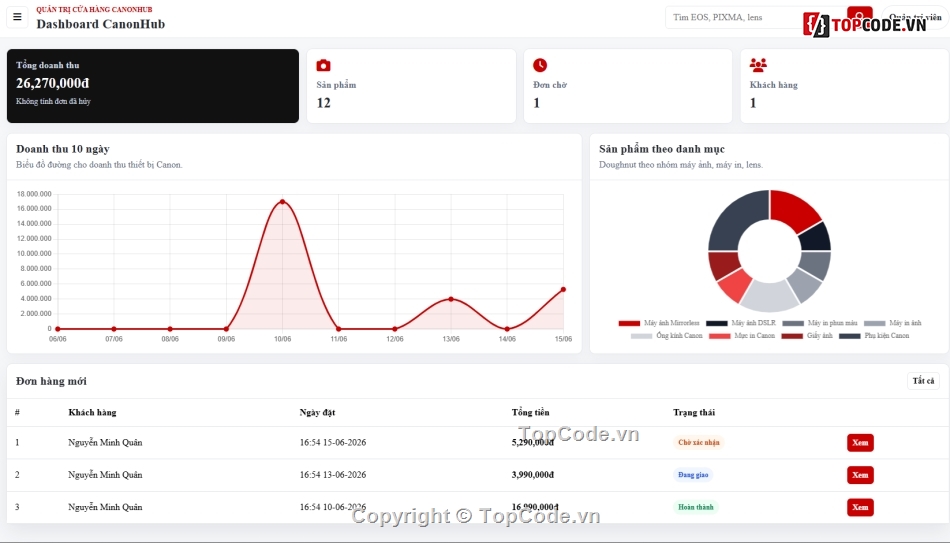Viewport: 950px width, 543px height.
Task: Click the '26,270,000đ' revenue value
Action: click(53, 83)
